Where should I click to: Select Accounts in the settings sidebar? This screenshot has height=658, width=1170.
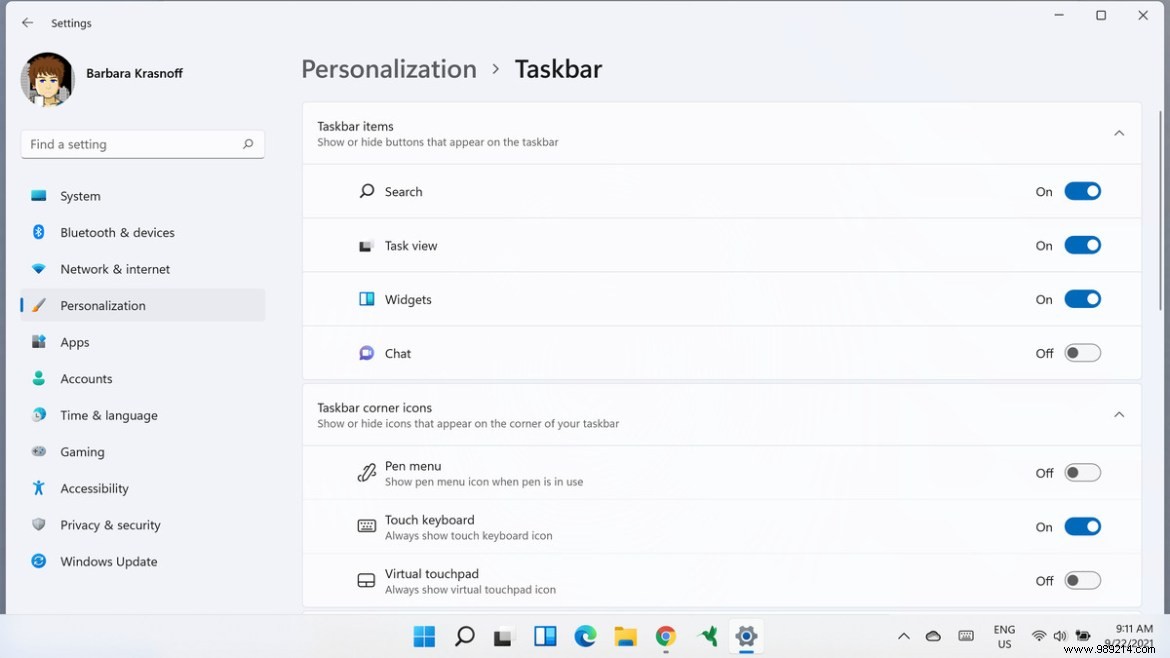click(88, 378)
